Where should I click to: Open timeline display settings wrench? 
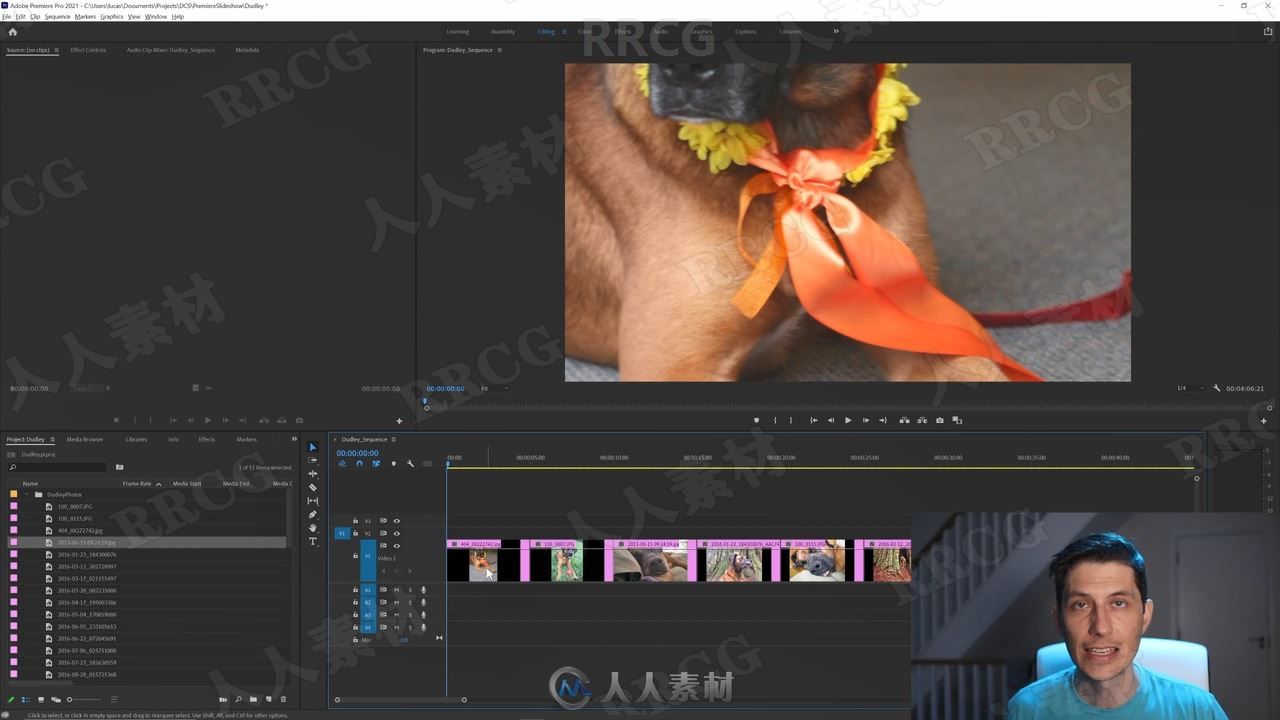[x=410, y=463]
